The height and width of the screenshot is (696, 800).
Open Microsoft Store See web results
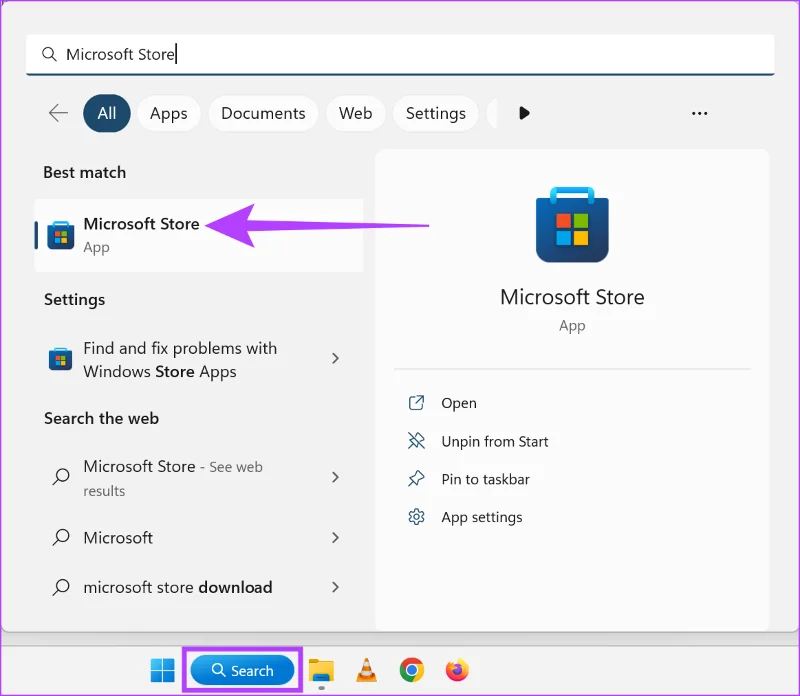[199, 478]
